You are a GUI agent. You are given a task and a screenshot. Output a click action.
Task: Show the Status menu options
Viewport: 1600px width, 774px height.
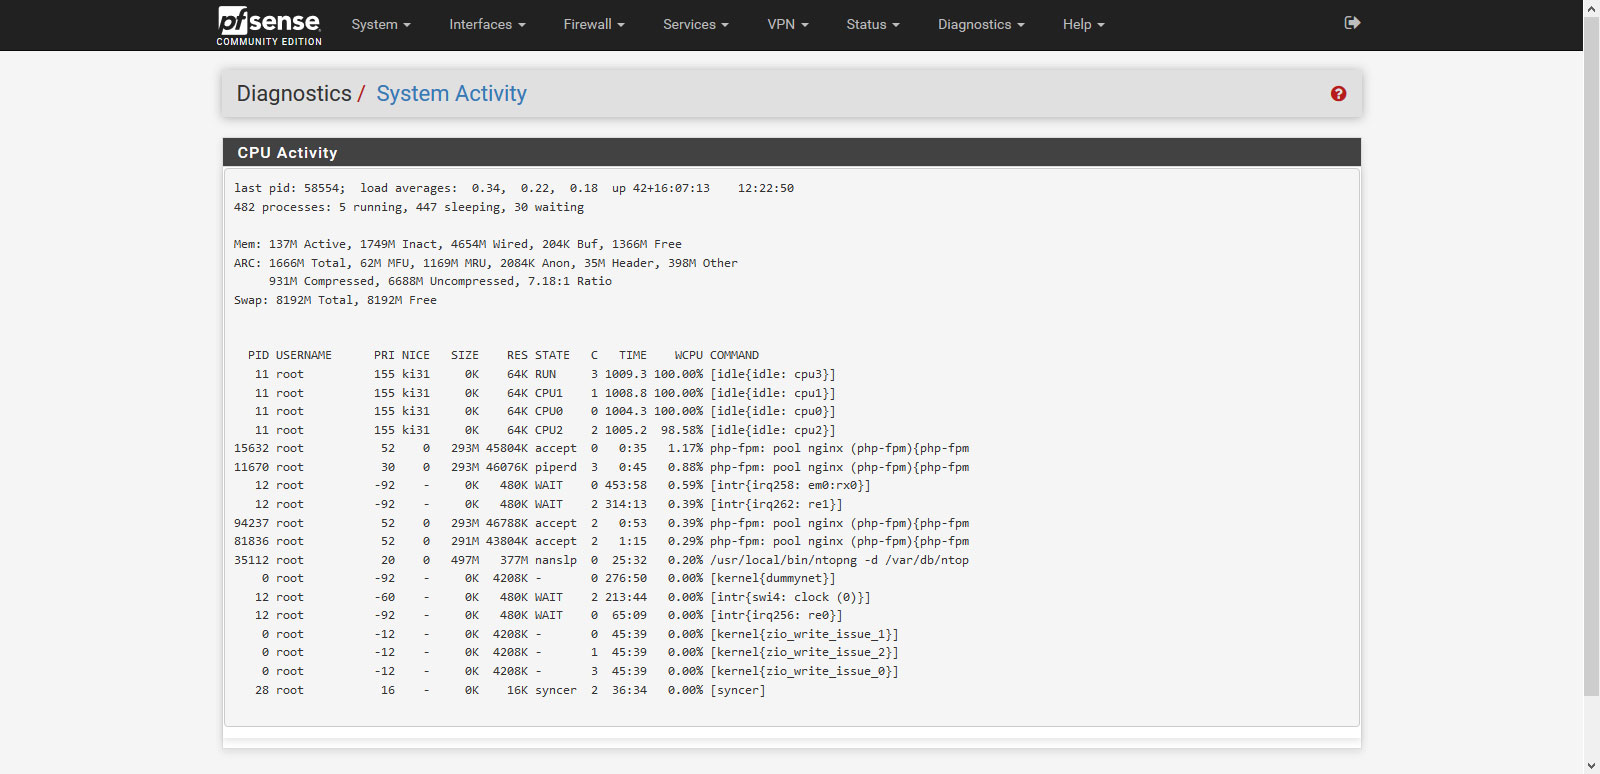point(873,25)
